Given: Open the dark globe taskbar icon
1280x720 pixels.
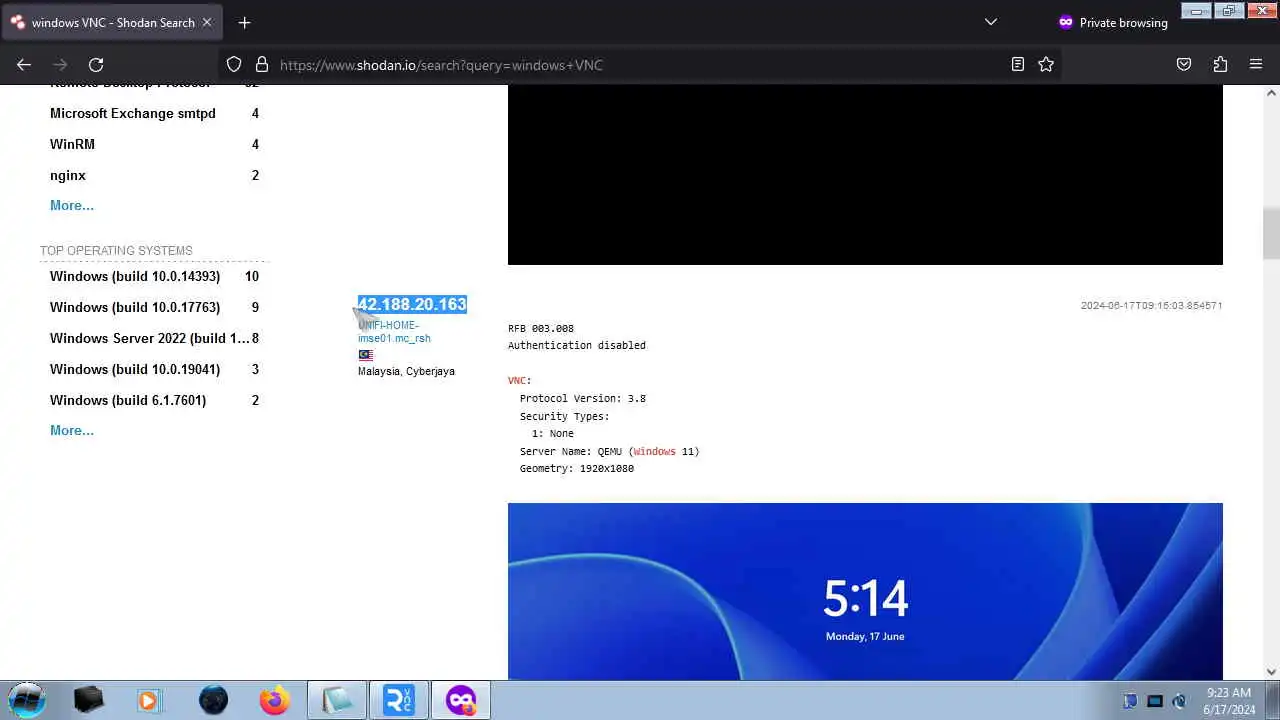Looking at the screenshot, I should (x=213, y=700).
